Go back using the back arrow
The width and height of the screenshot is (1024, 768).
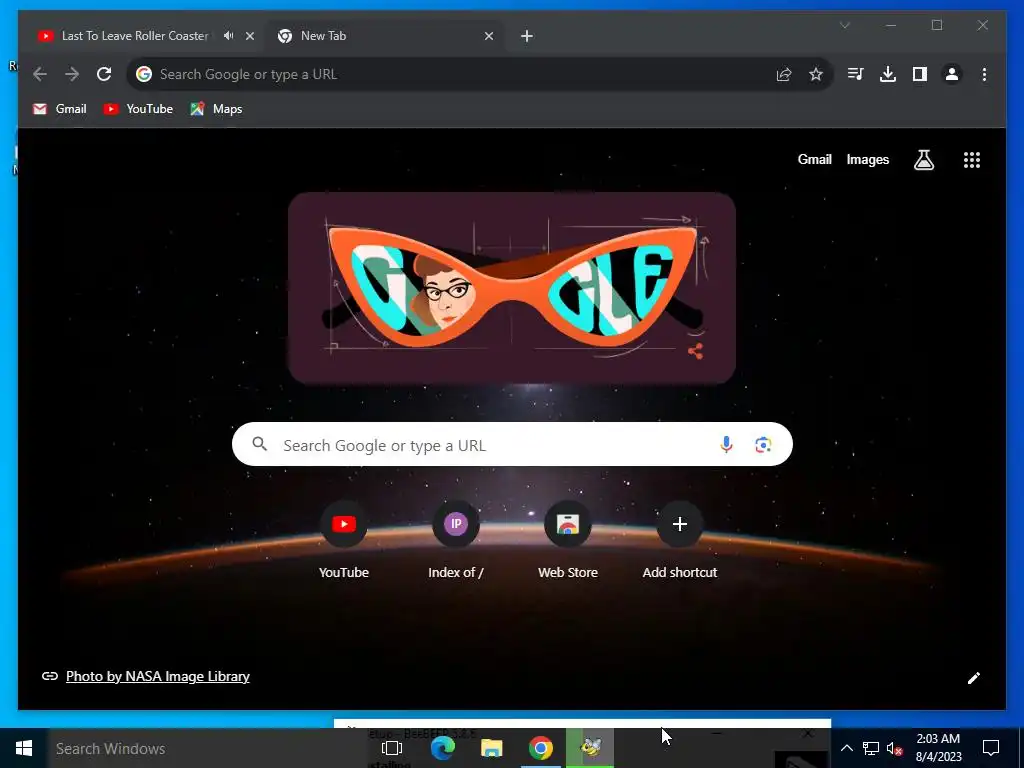click(40, 74)
